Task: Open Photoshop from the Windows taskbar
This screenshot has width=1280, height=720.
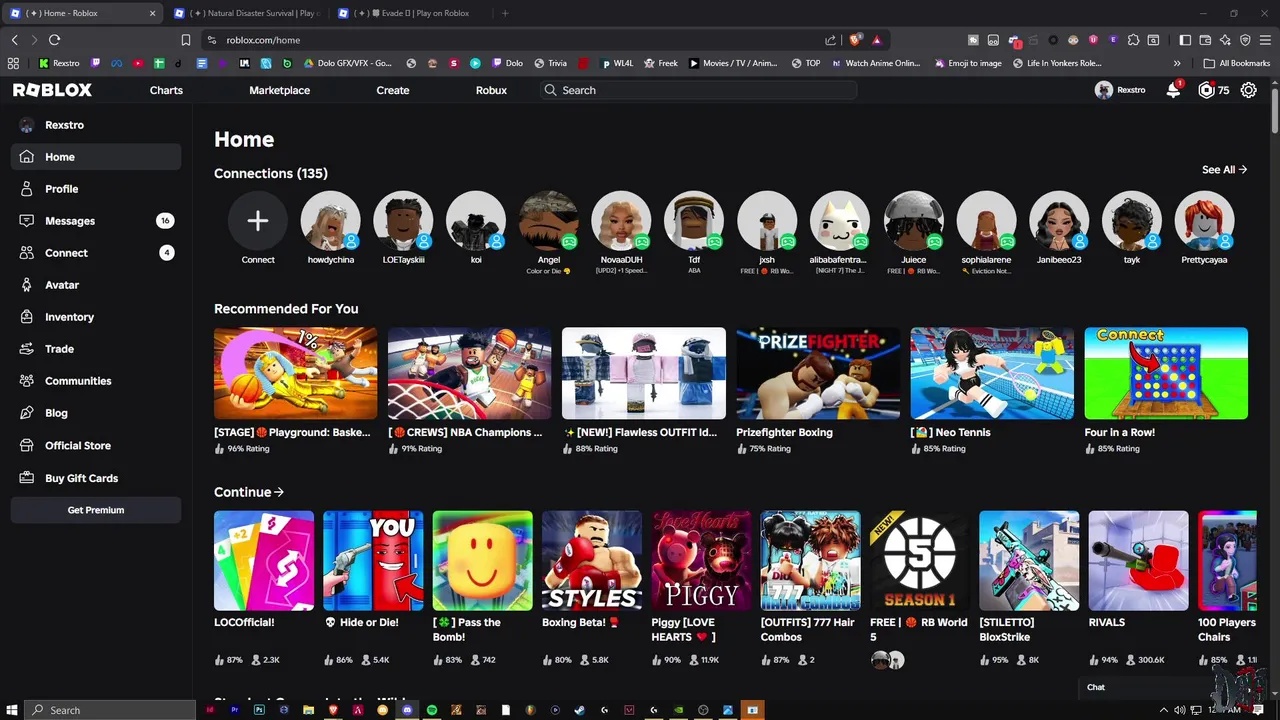Action: (x=259, y=710)
